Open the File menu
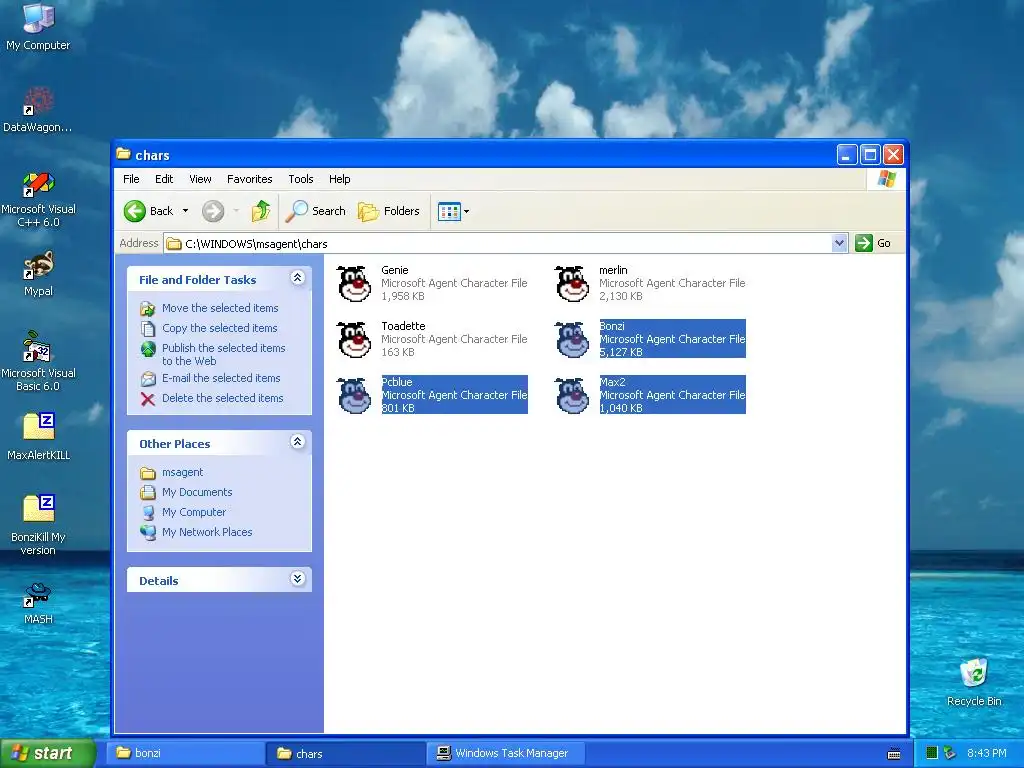This screenshot has width=1024, height=768. coord(131,179)
